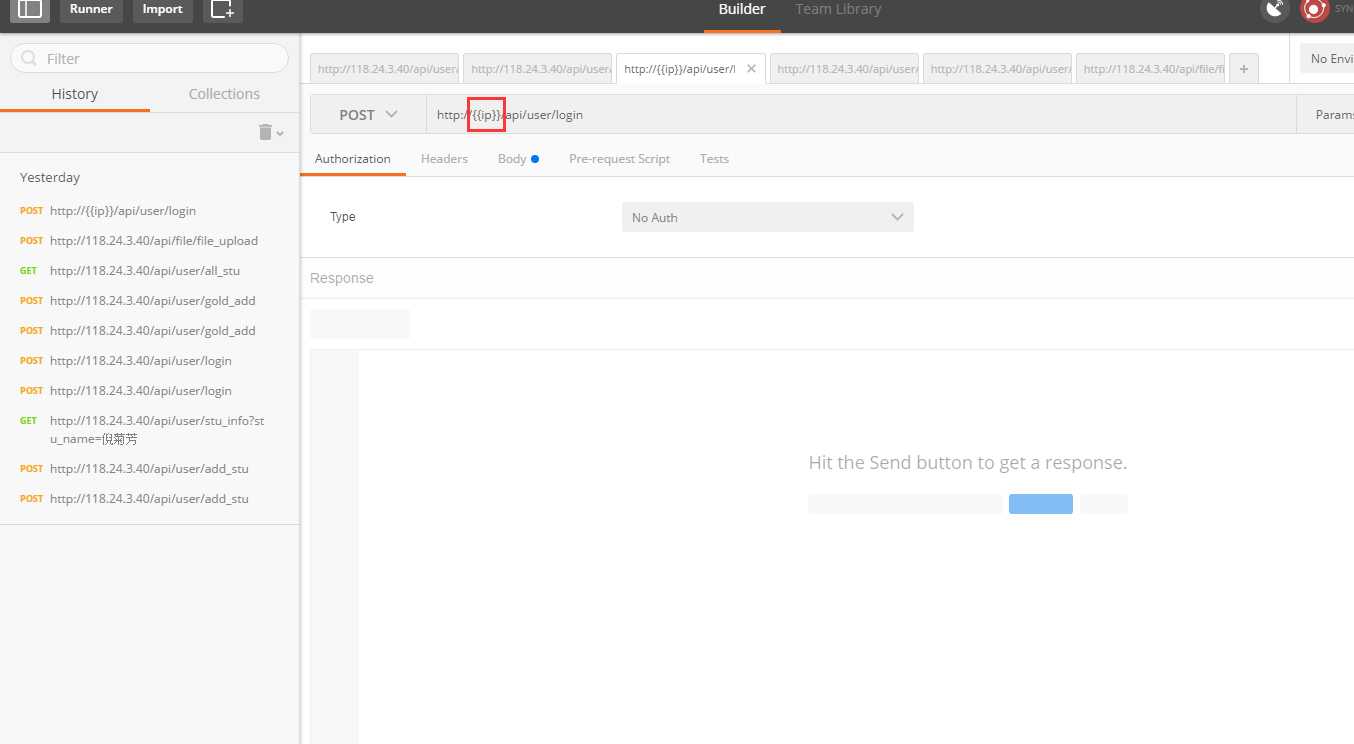Select the first request tab on the left
The width and height of the screenshot is (1354, 744).
coord(384,69)
